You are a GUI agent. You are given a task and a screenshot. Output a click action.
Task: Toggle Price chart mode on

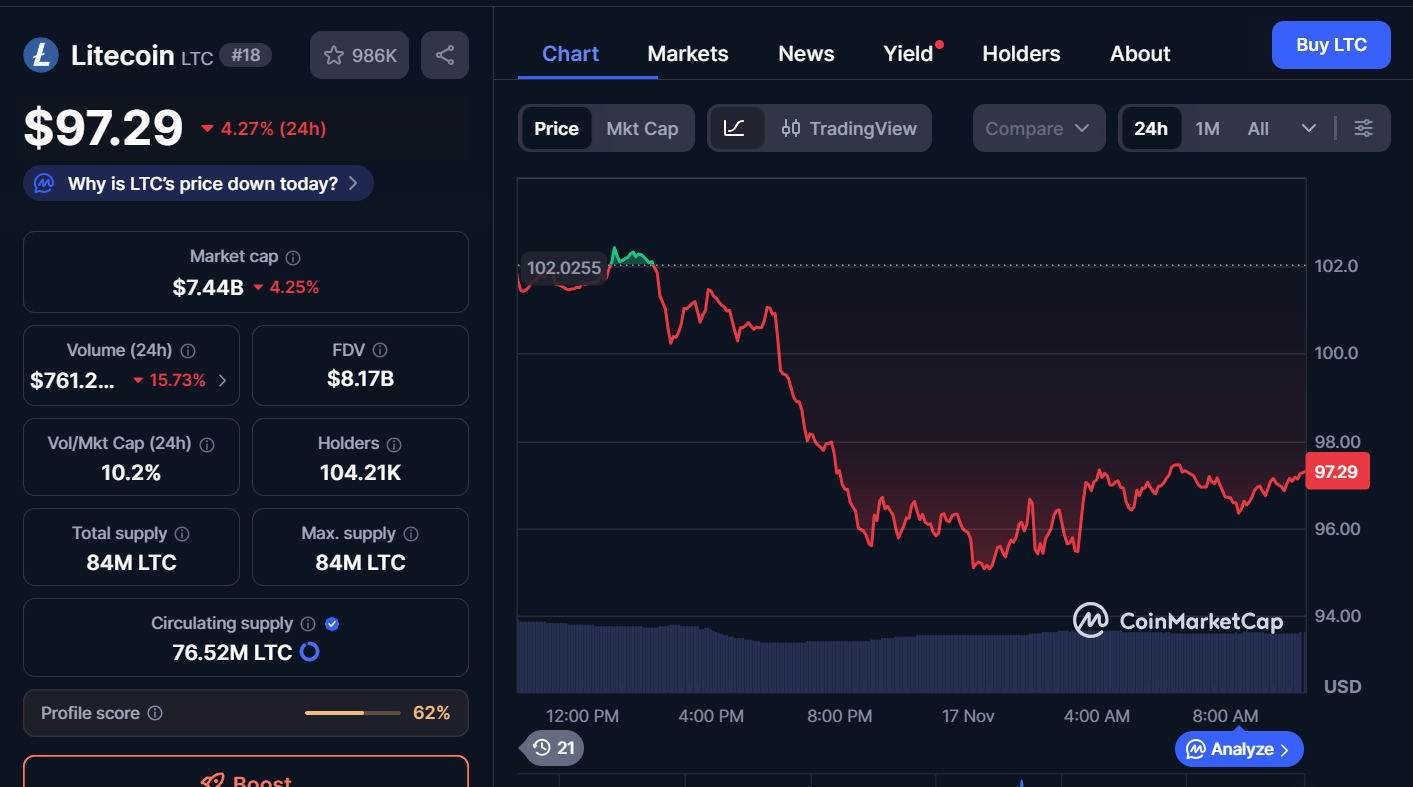click(556, 128)
